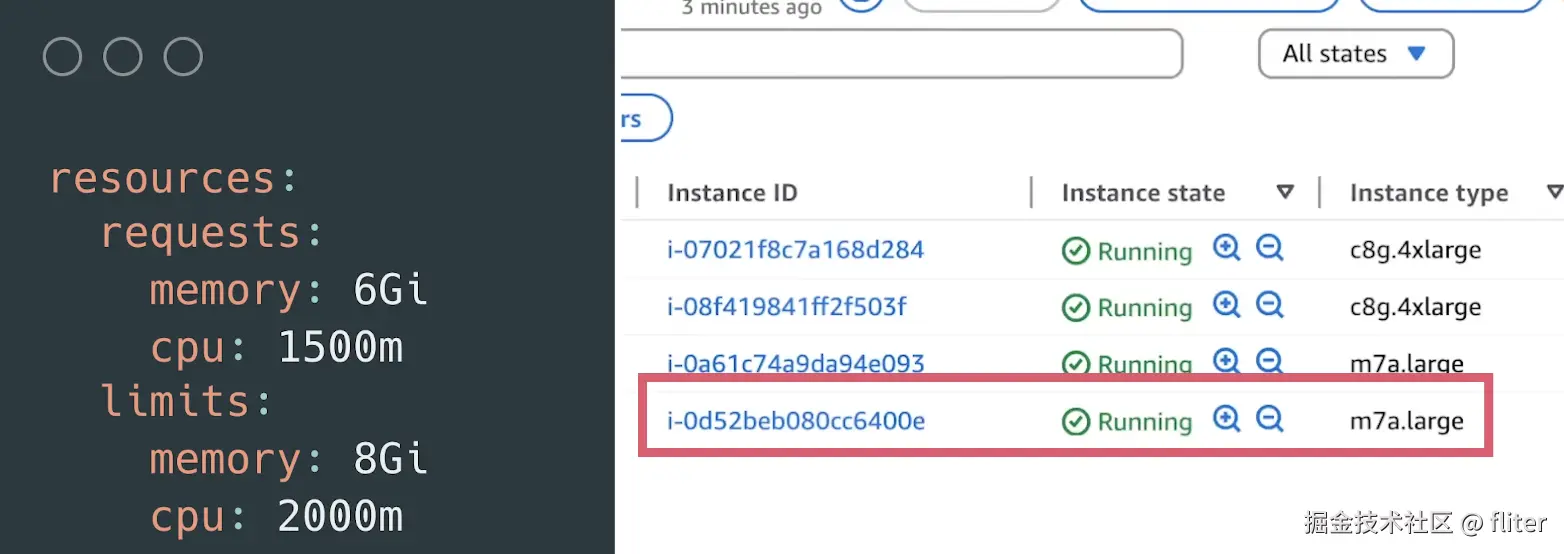Open the All states dropdown

[x=1355, y=54]
